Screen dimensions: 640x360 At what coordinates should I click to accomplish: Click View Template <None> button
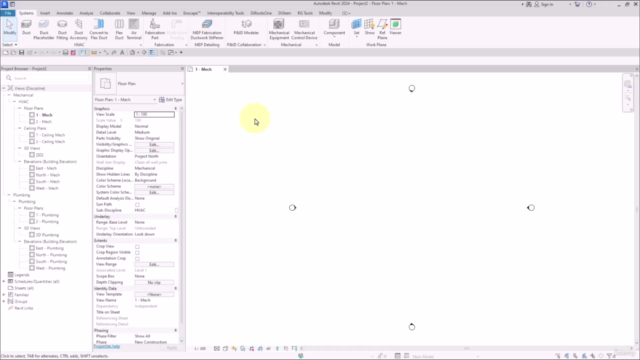pyautogui.click(x=154, y=294)
